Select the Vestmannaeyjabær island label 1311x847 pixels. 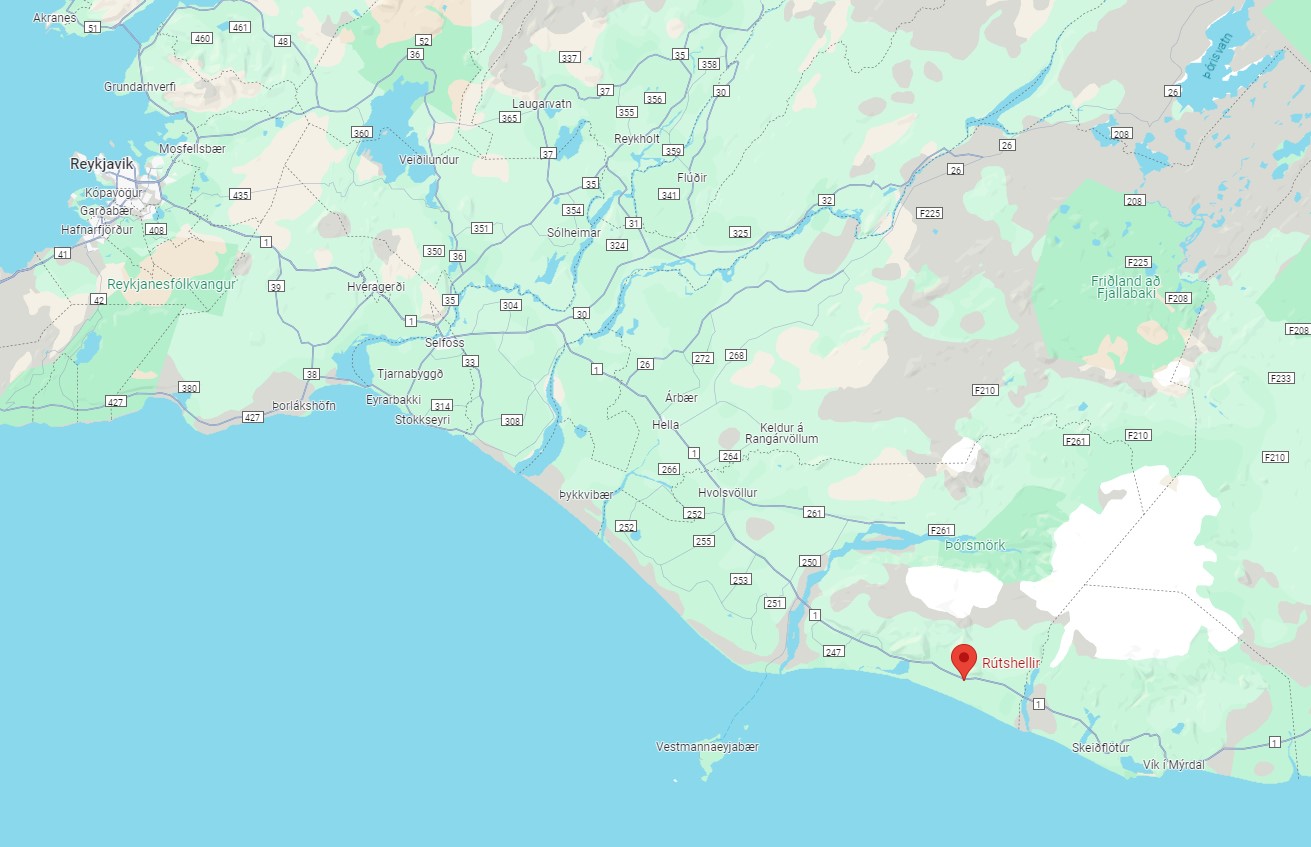[707, 747]
